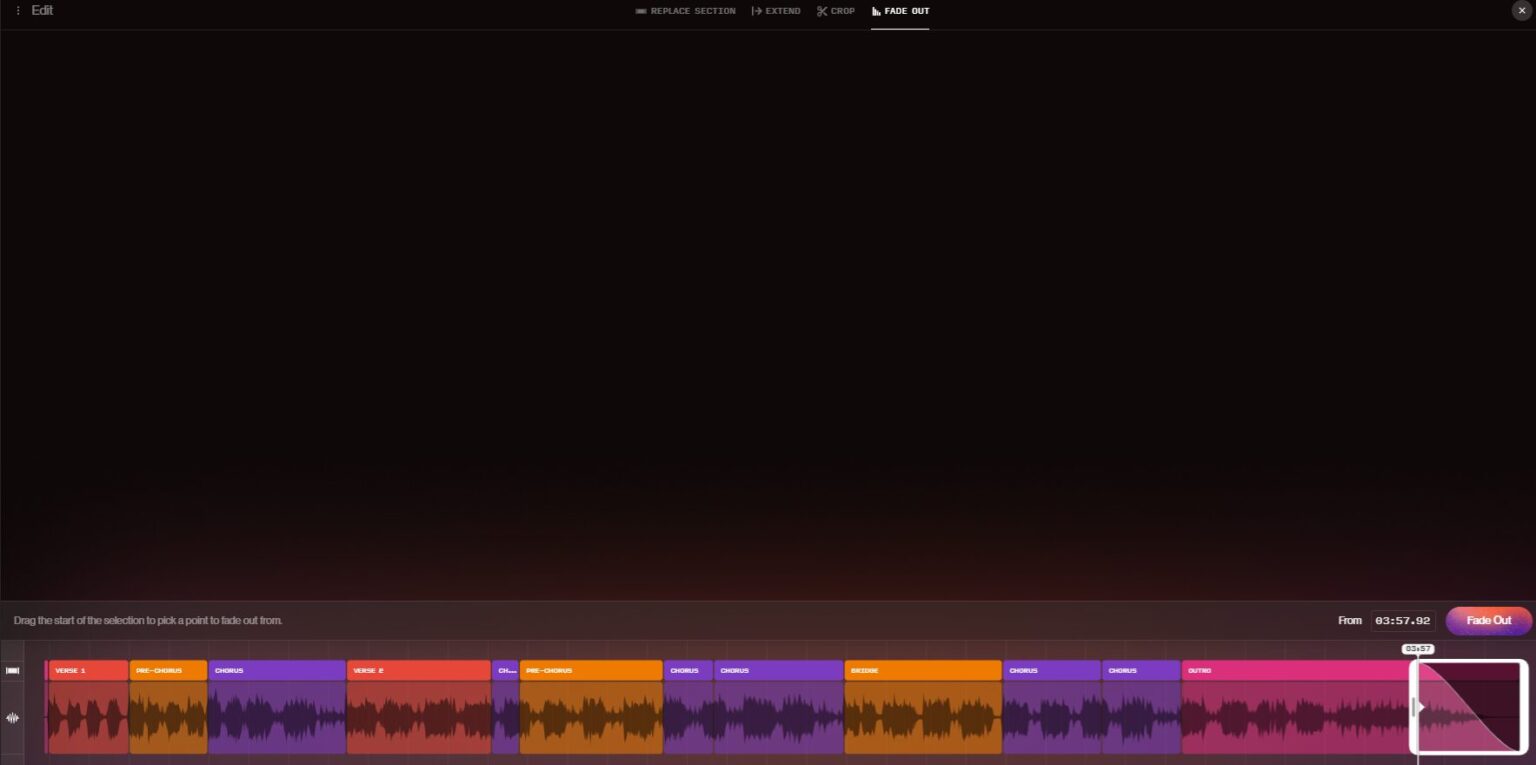Click the truncated 'CH...' section after Verse 2
The height and width of the screenshot is (765, 1536).
point(506,671)
